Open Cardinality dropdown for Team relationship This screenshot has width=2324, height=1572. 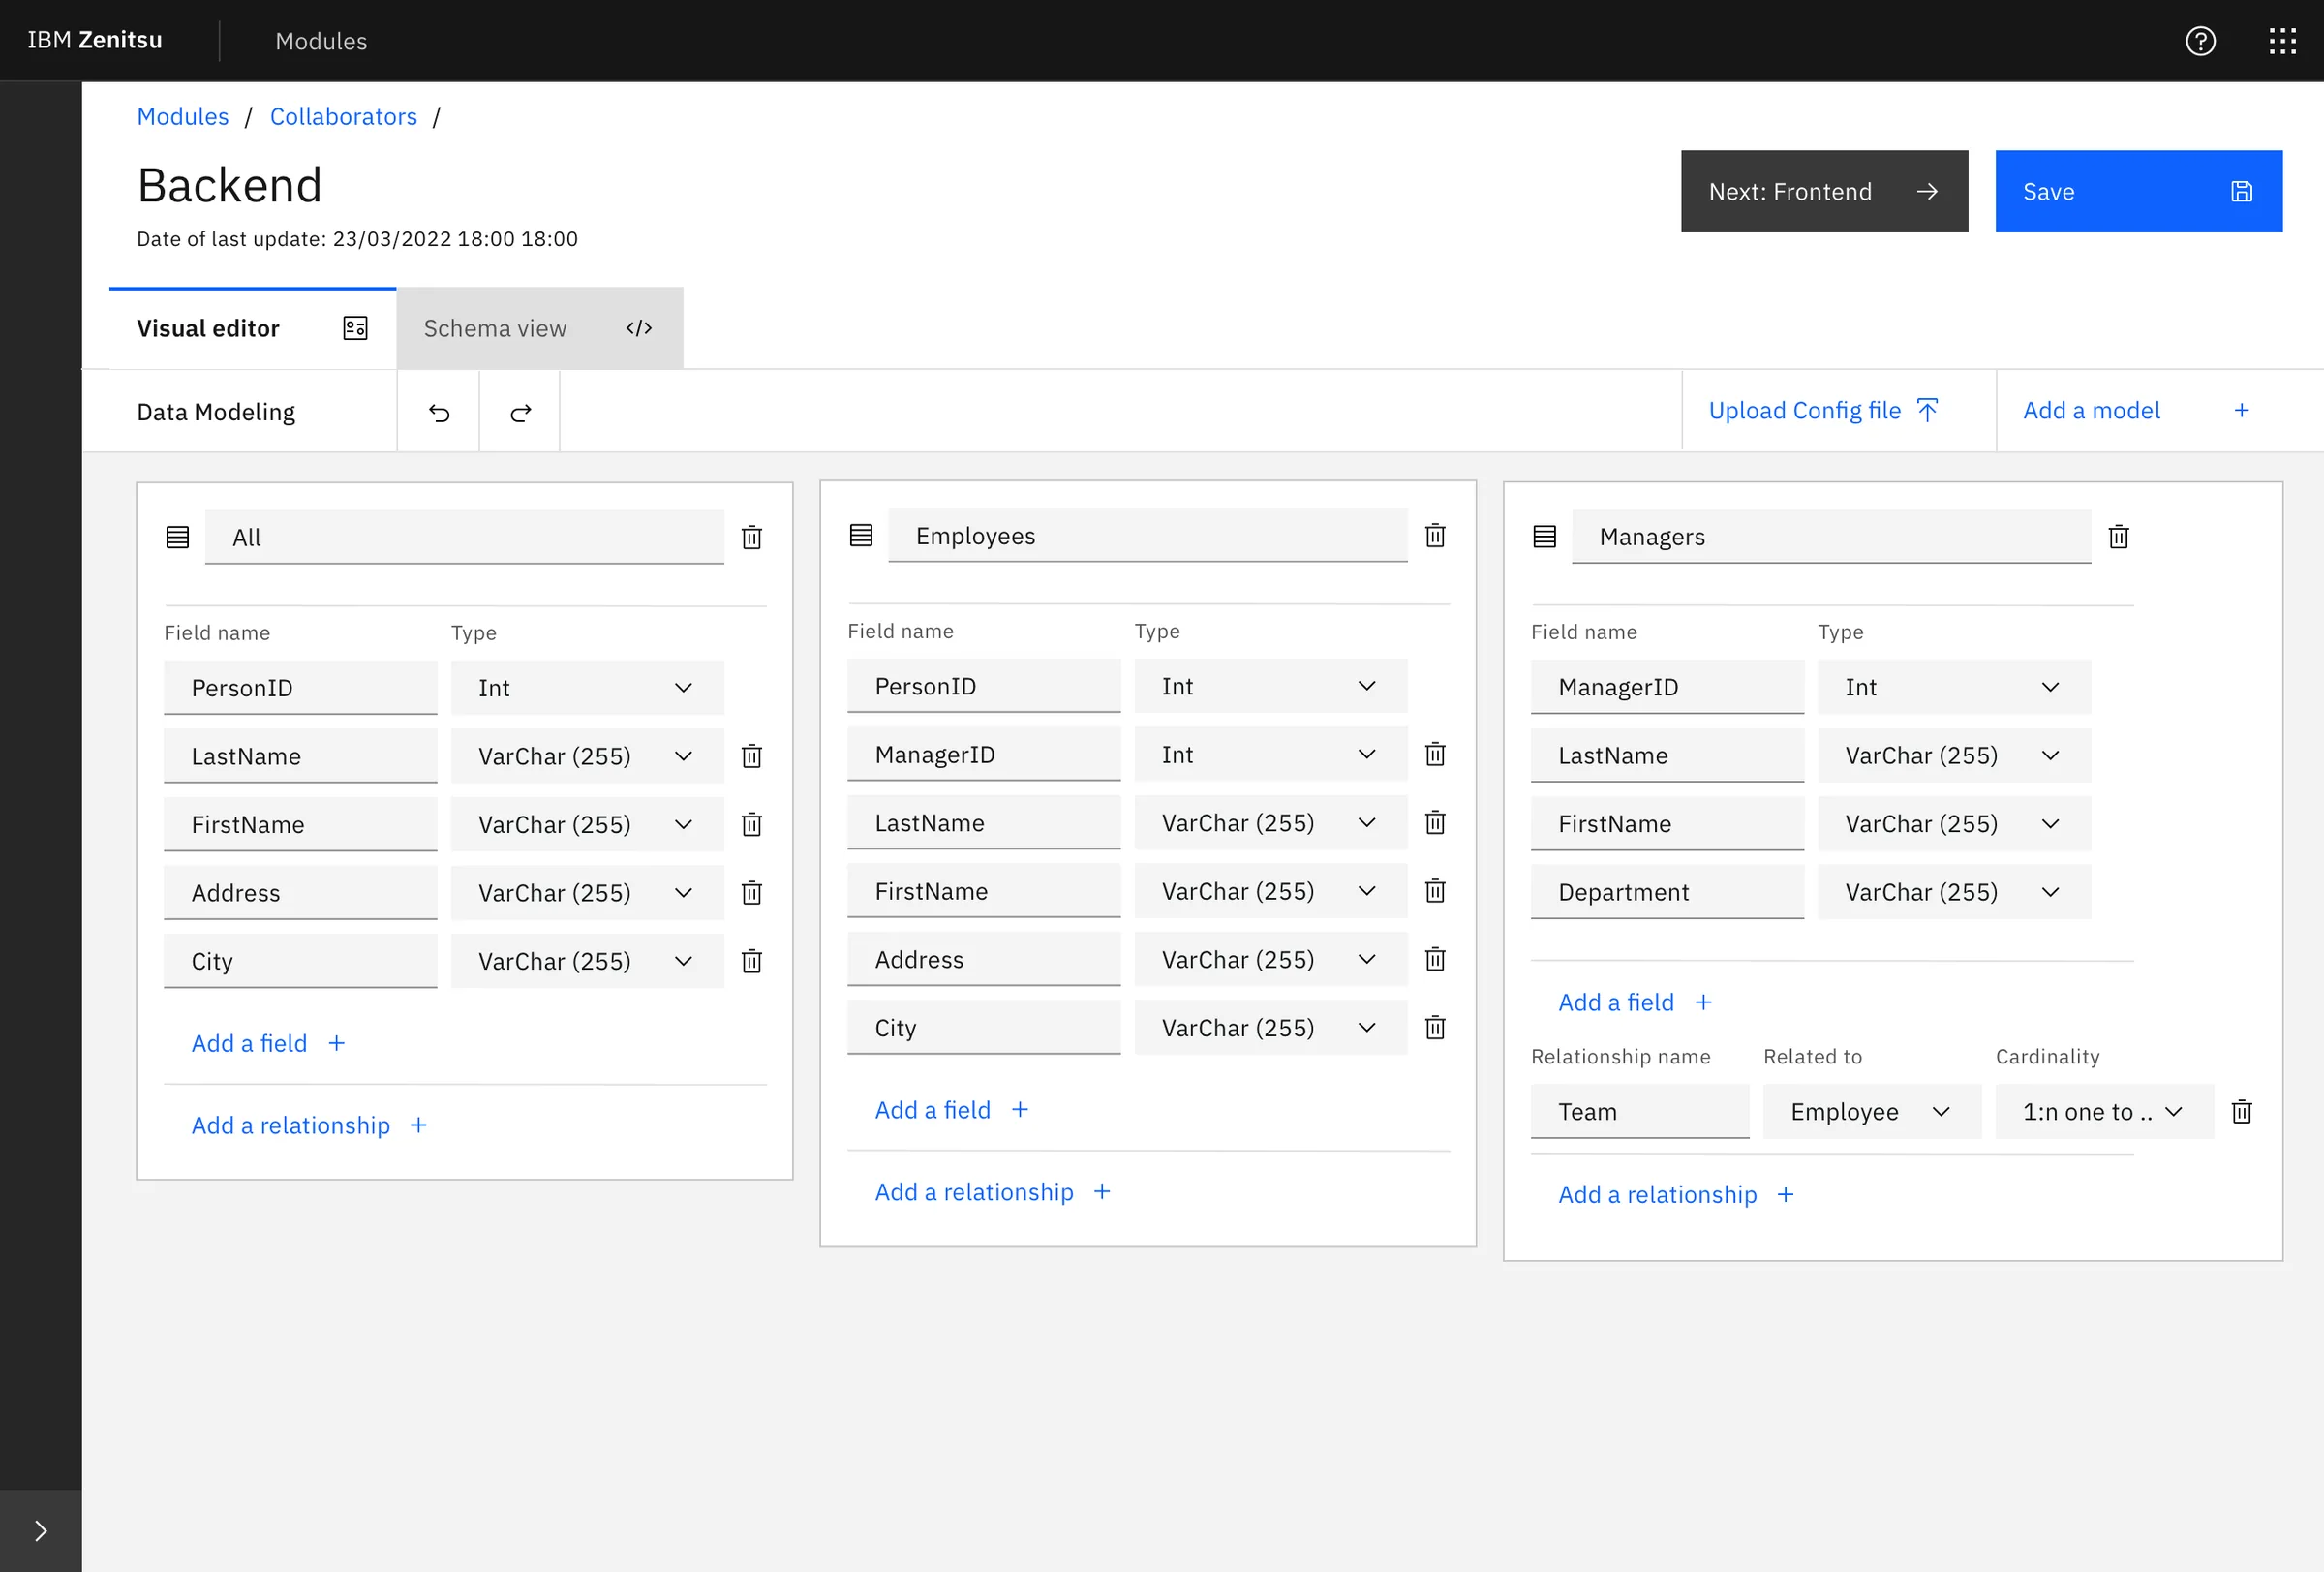click(x=2103, y=1112)
